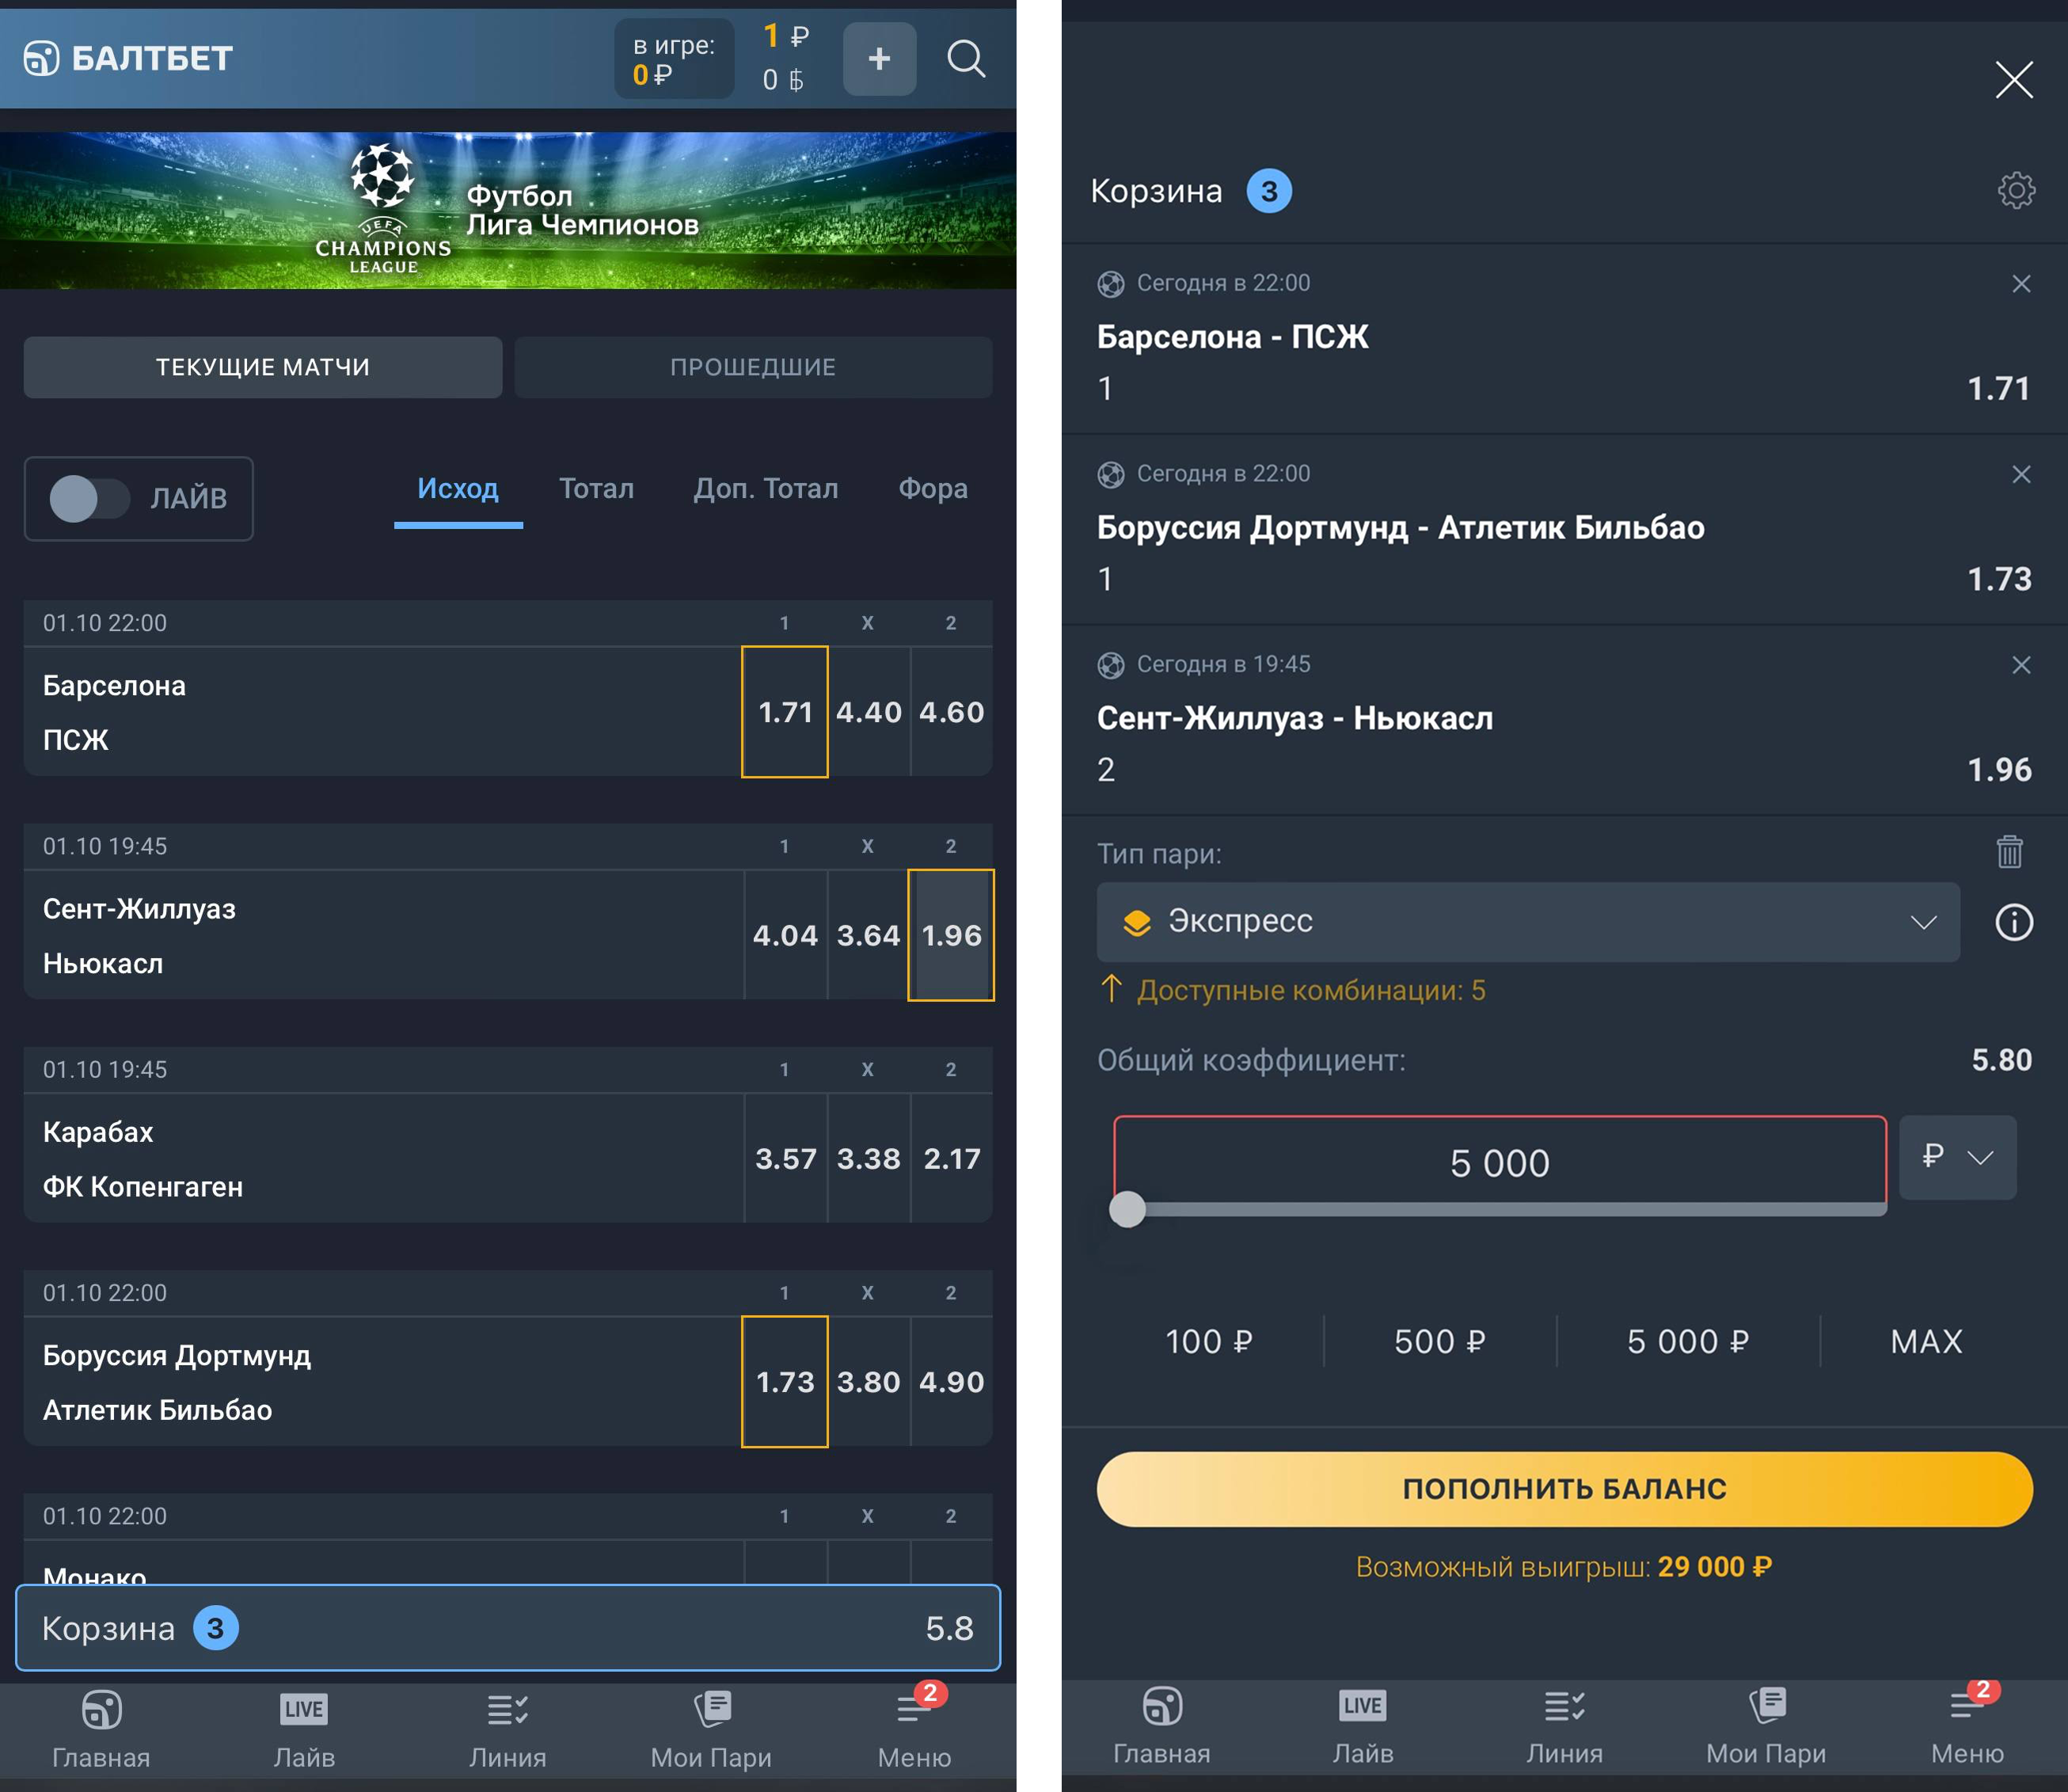Viewport: 2068px width, 1792px height.
Task: Remove Барселона - ПСЖ from basket
Action: coord(2020,284)
